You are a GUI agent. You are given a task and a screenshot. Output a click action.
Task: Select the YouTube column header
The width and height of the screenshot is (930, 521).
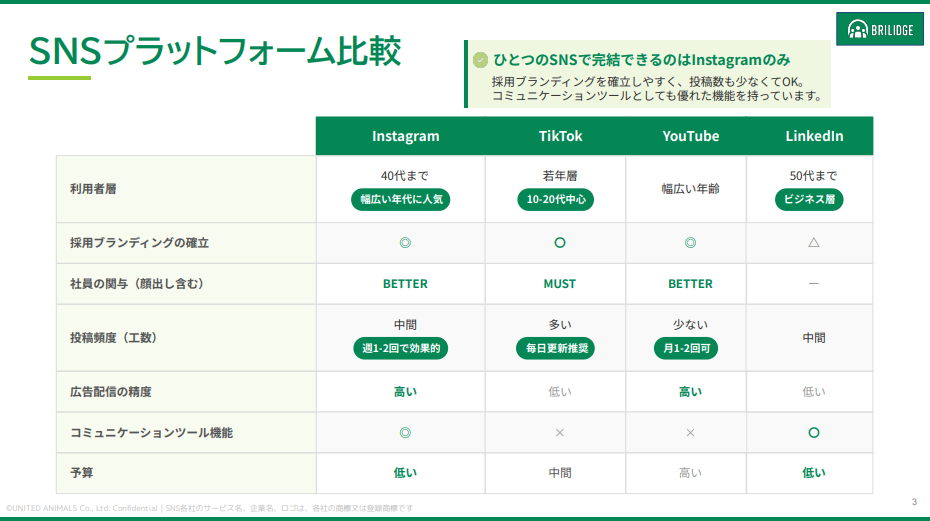click(690, 136)
